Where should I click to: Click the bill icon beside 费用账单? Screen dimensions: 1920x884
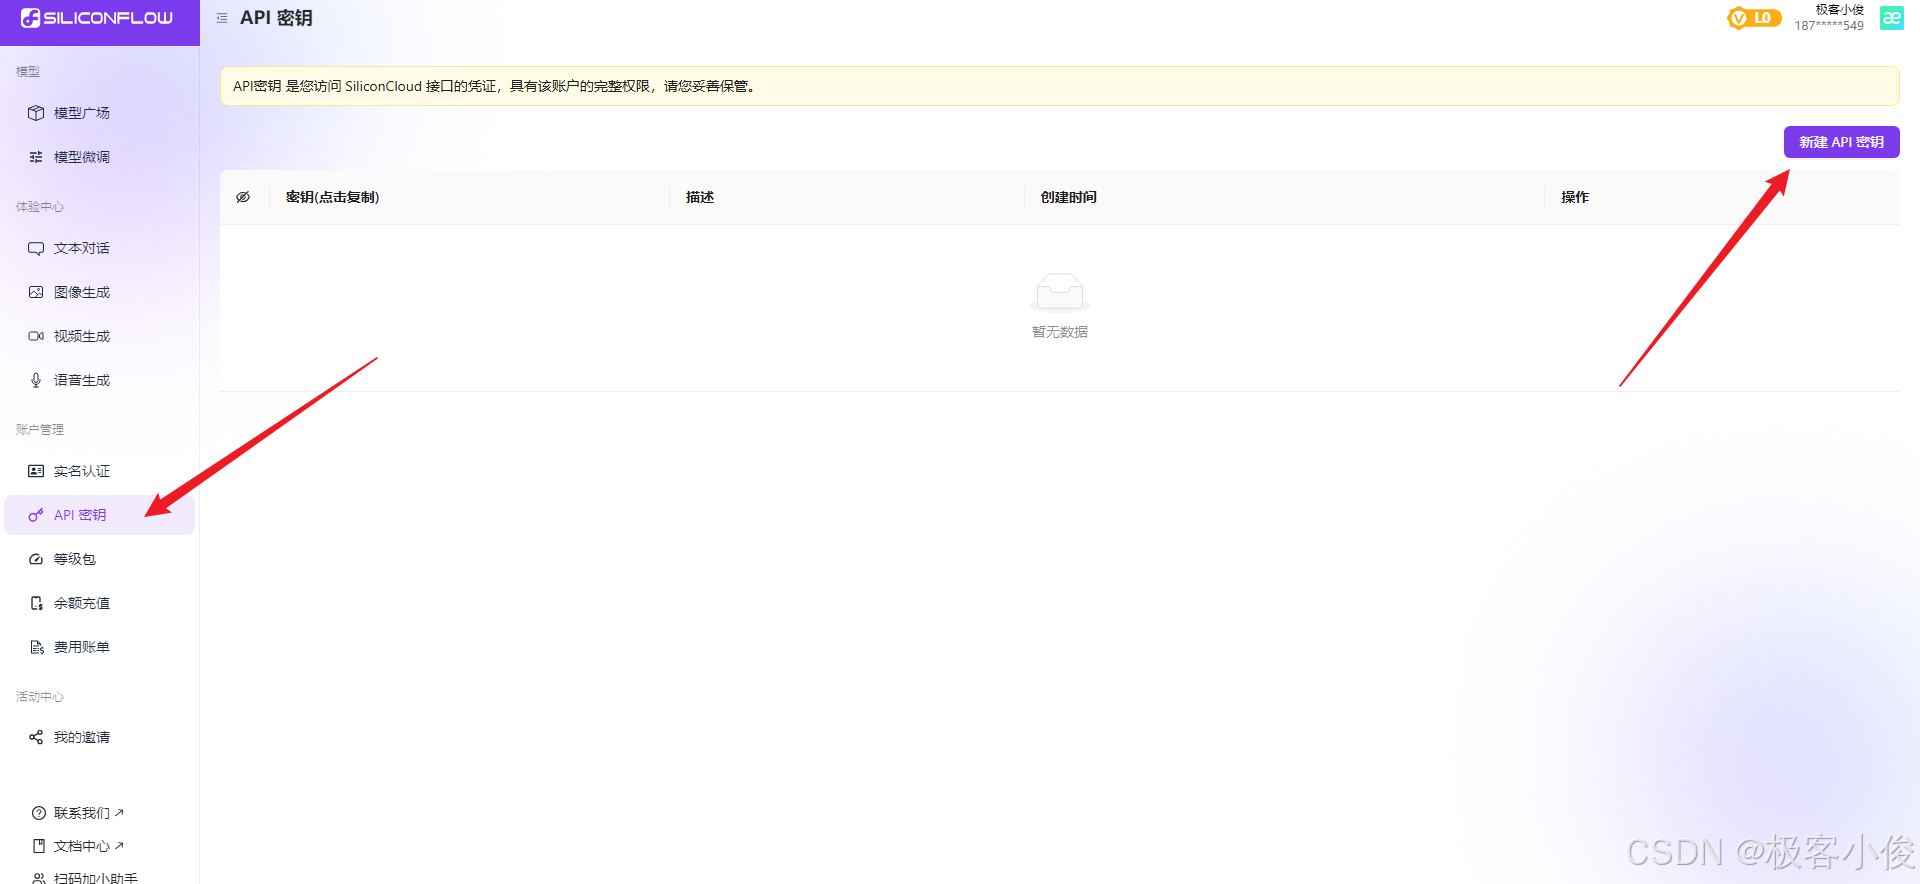[36, 647]
